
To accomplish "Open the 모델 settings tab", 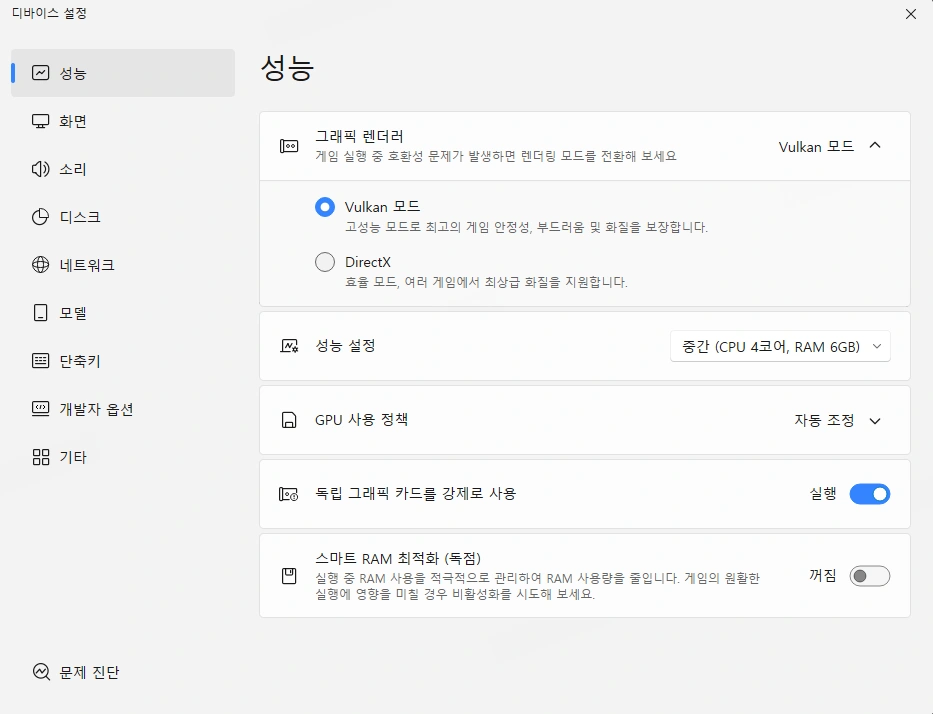I will click(x=123, y=313).
